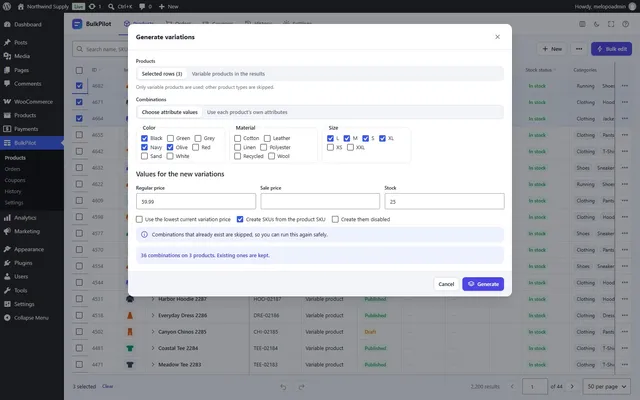The width and height of the screenshot is (640, 400).
Task: Click the Cancel button
Action: click(x=446, y=284)
